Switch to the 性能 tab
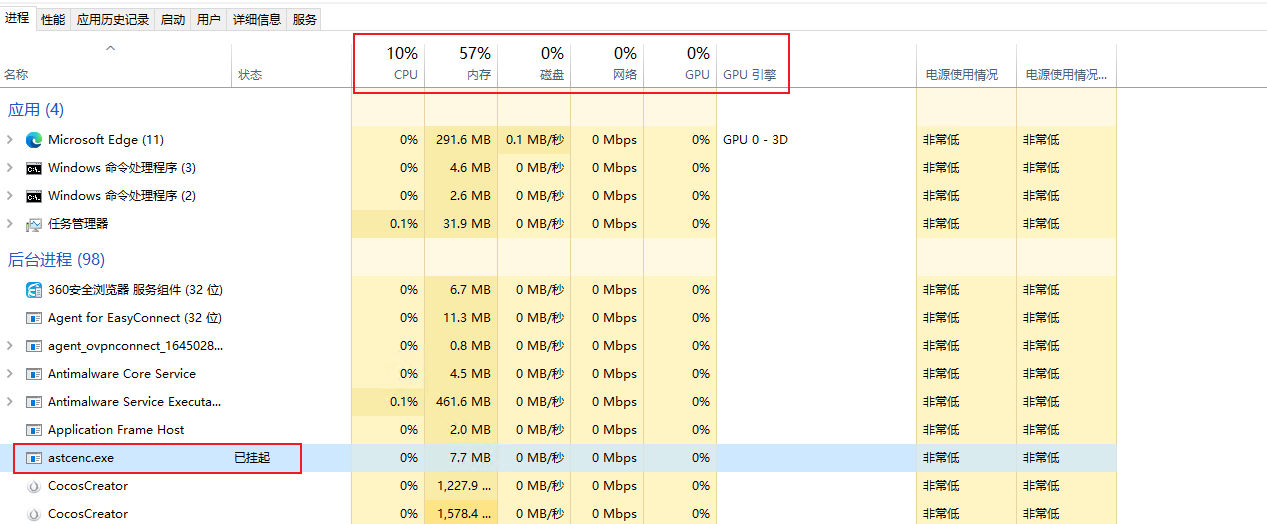Viewport: 1267px width, 524px height. pos(53,19)
